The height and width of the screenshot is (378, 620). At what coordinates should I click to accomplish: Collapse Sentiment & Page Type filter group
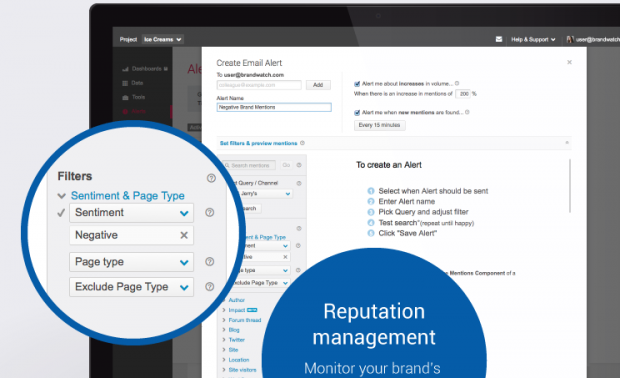(x=61, y=196)
